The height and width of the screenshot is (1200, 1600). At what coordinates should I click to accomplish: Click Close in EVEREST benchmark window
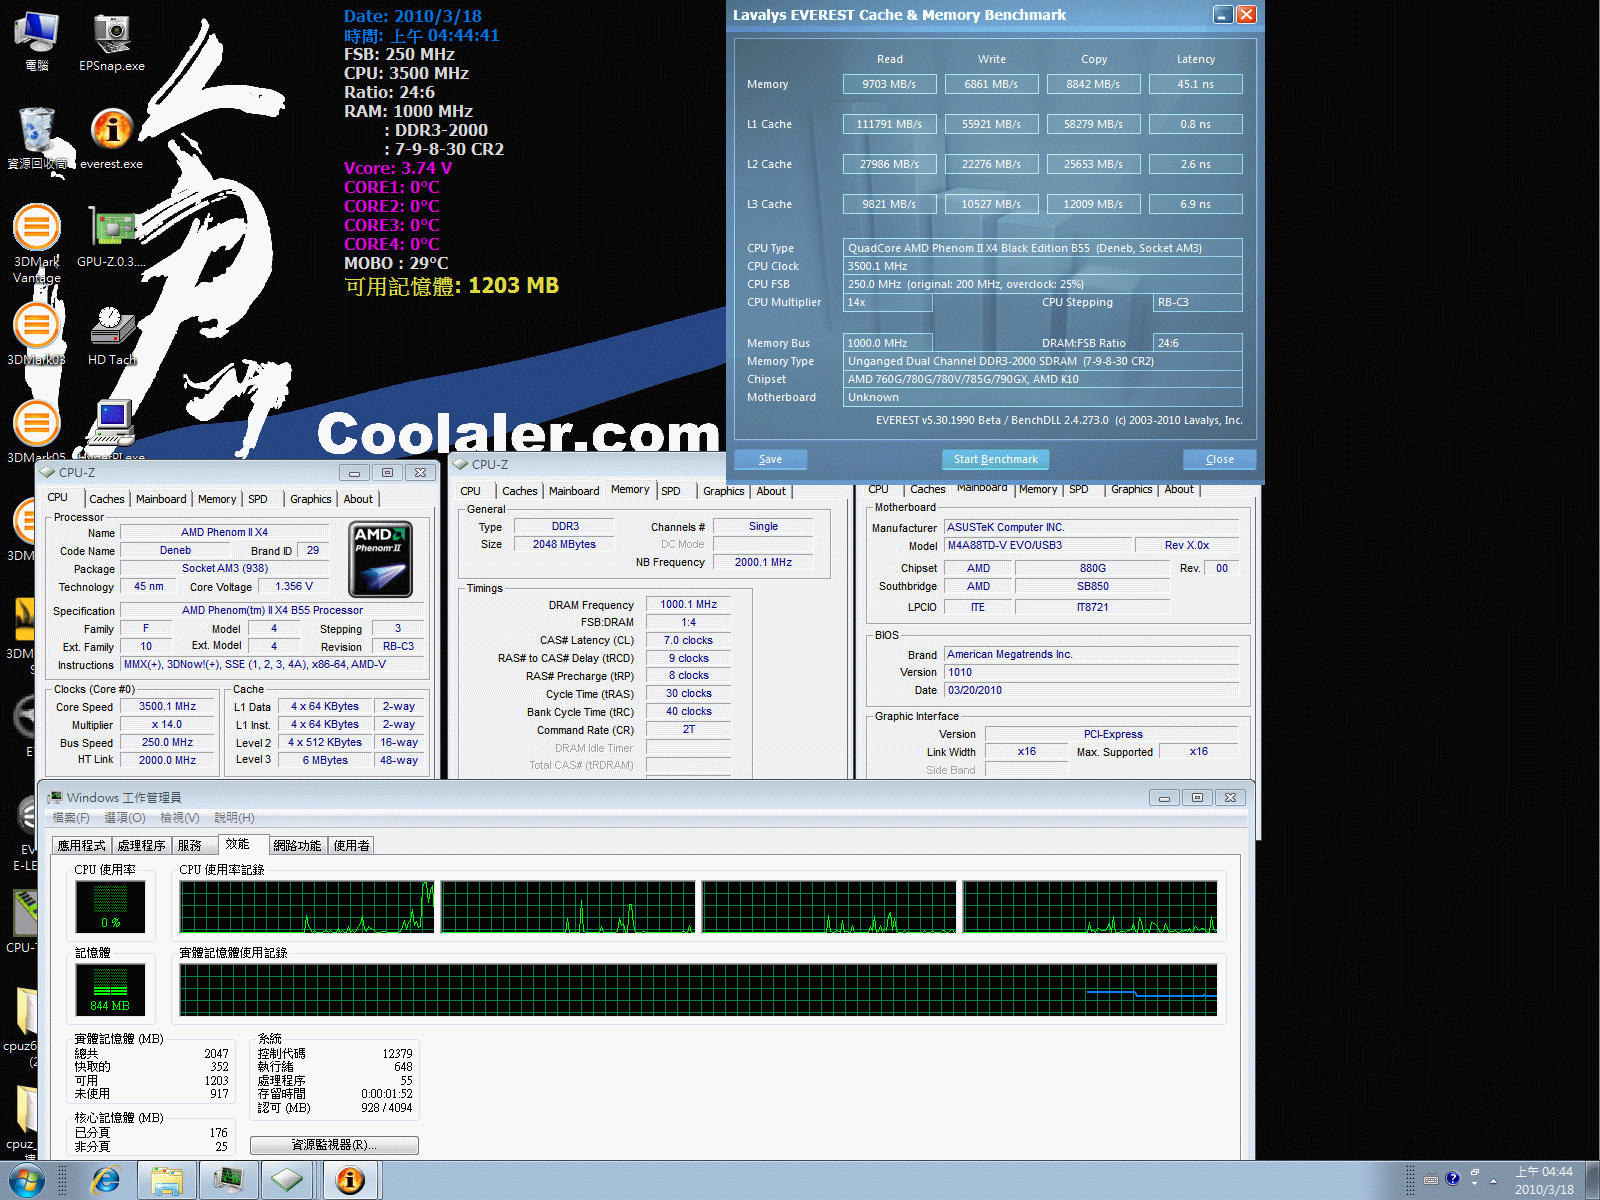point(1219,459)
